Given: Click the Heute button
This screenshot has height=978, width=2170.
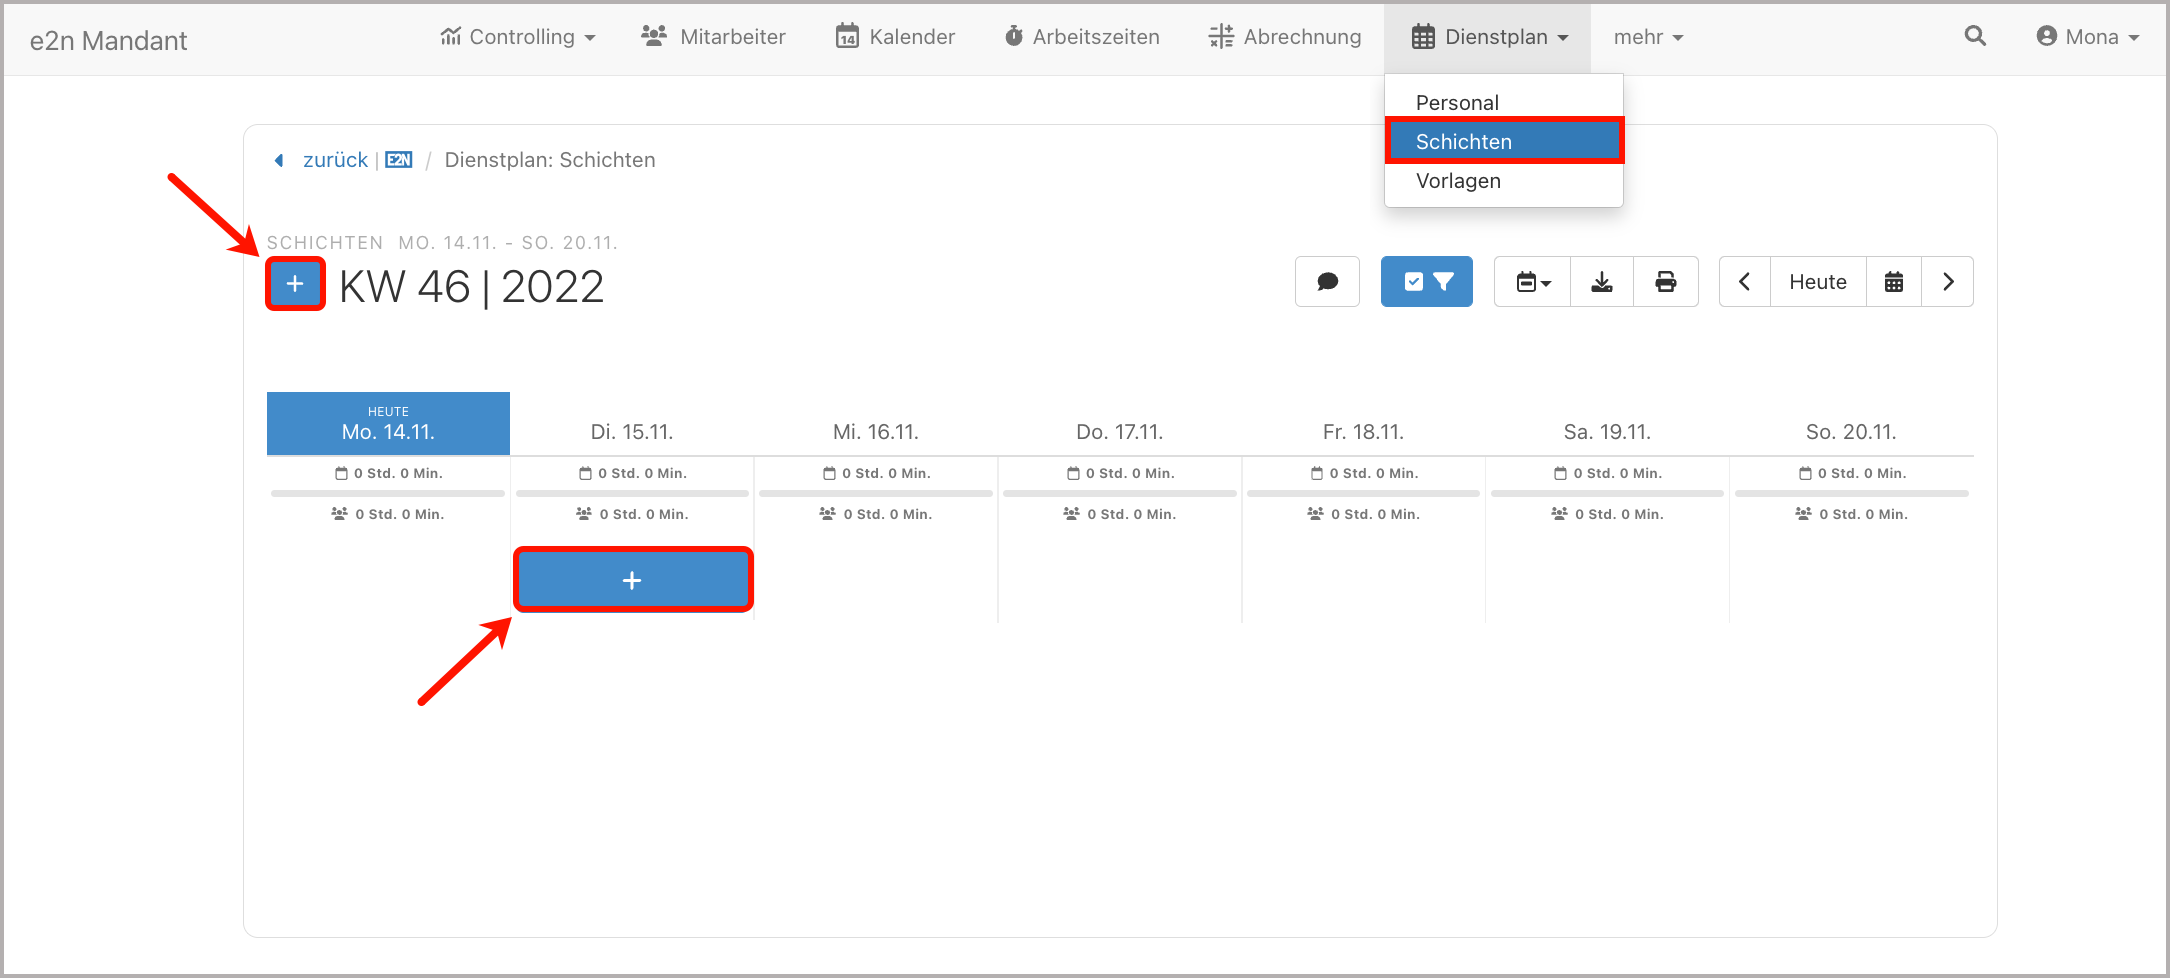Looking at the screenshot, I should [1817, 282].
